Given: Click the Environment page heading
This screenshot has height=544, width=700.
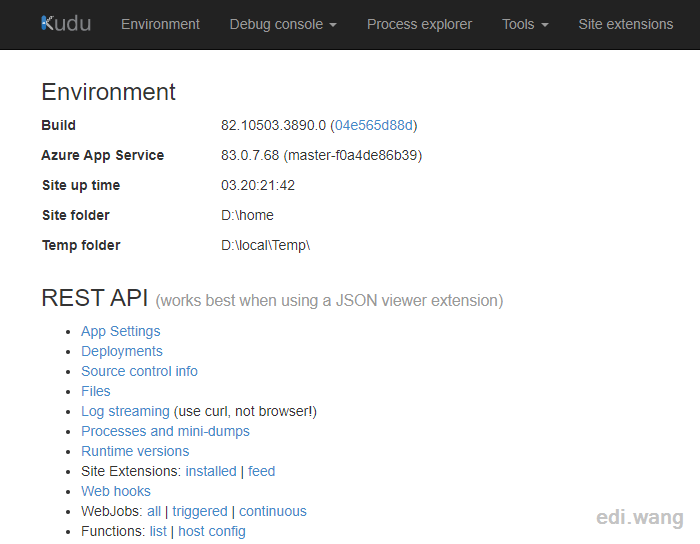Looking at the screenshot, I should point(108,92).
